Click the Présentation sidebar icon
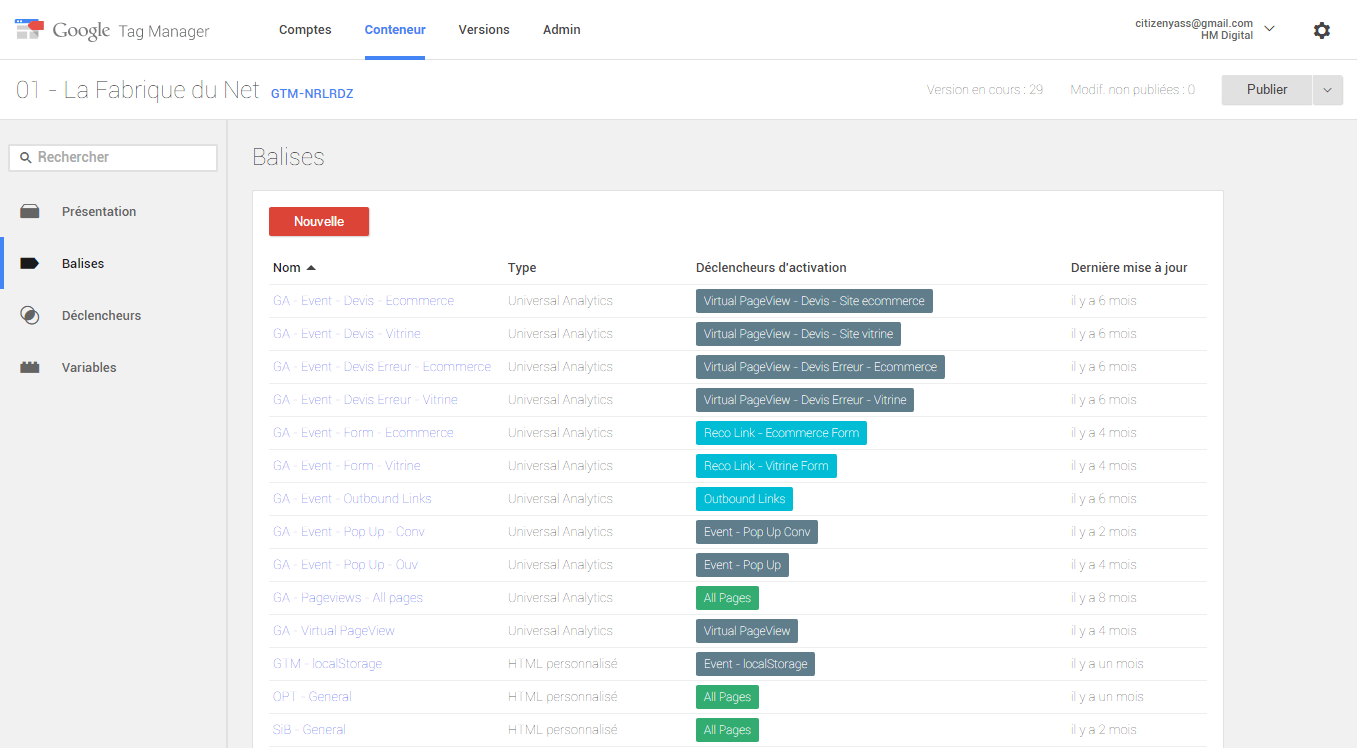This screenshot has width=1357, height=748. click(30, 212)
